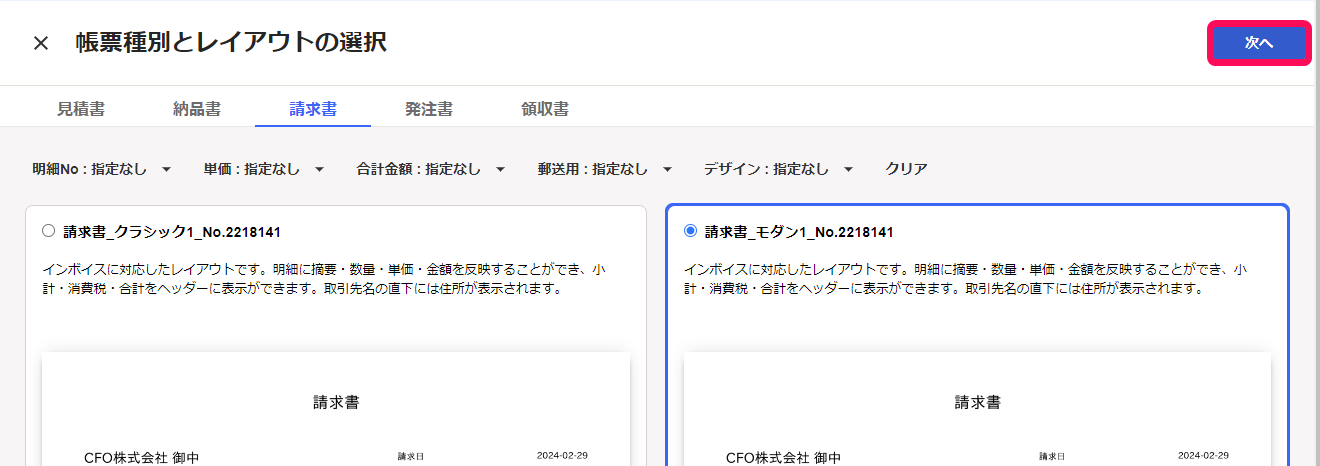Screen dimensions: 1320x466
Task: Click the クラシック1 layout description text
Action: 324,280
